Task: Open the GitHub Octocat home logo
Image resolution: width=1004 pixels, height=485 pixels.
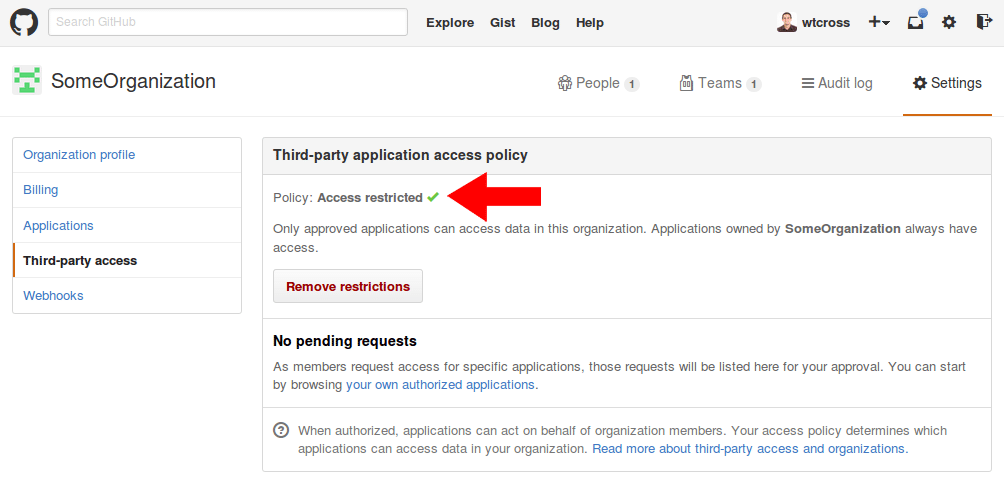Action: click(24, 22)
